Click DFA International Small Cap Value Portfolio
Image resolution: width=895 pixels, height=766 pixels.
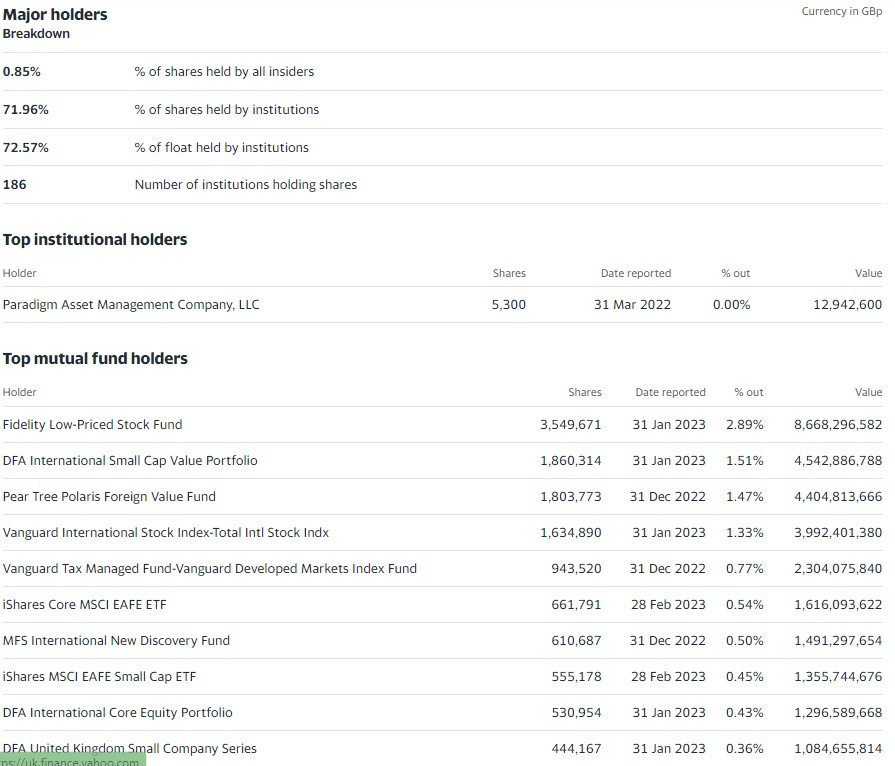130,461
